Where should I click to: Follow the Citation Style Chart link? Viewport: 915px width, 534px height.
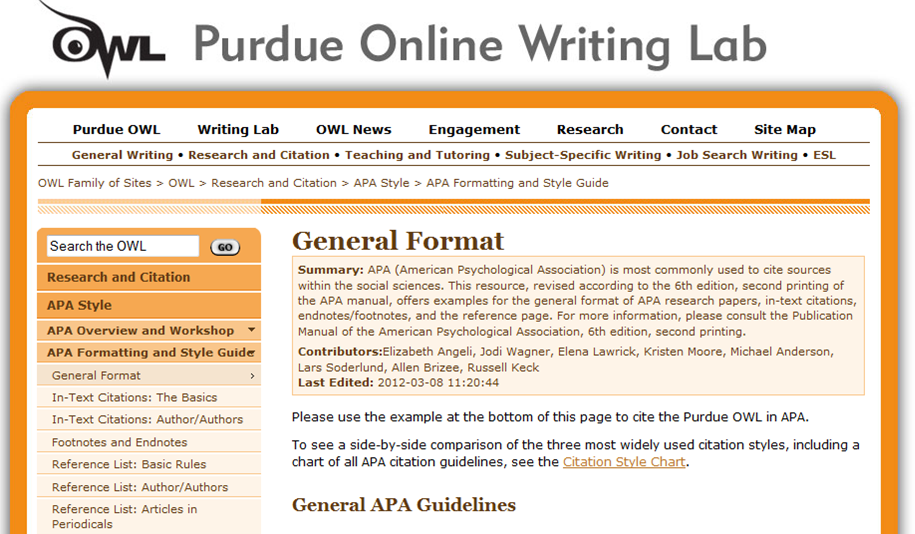click(624, 462)
